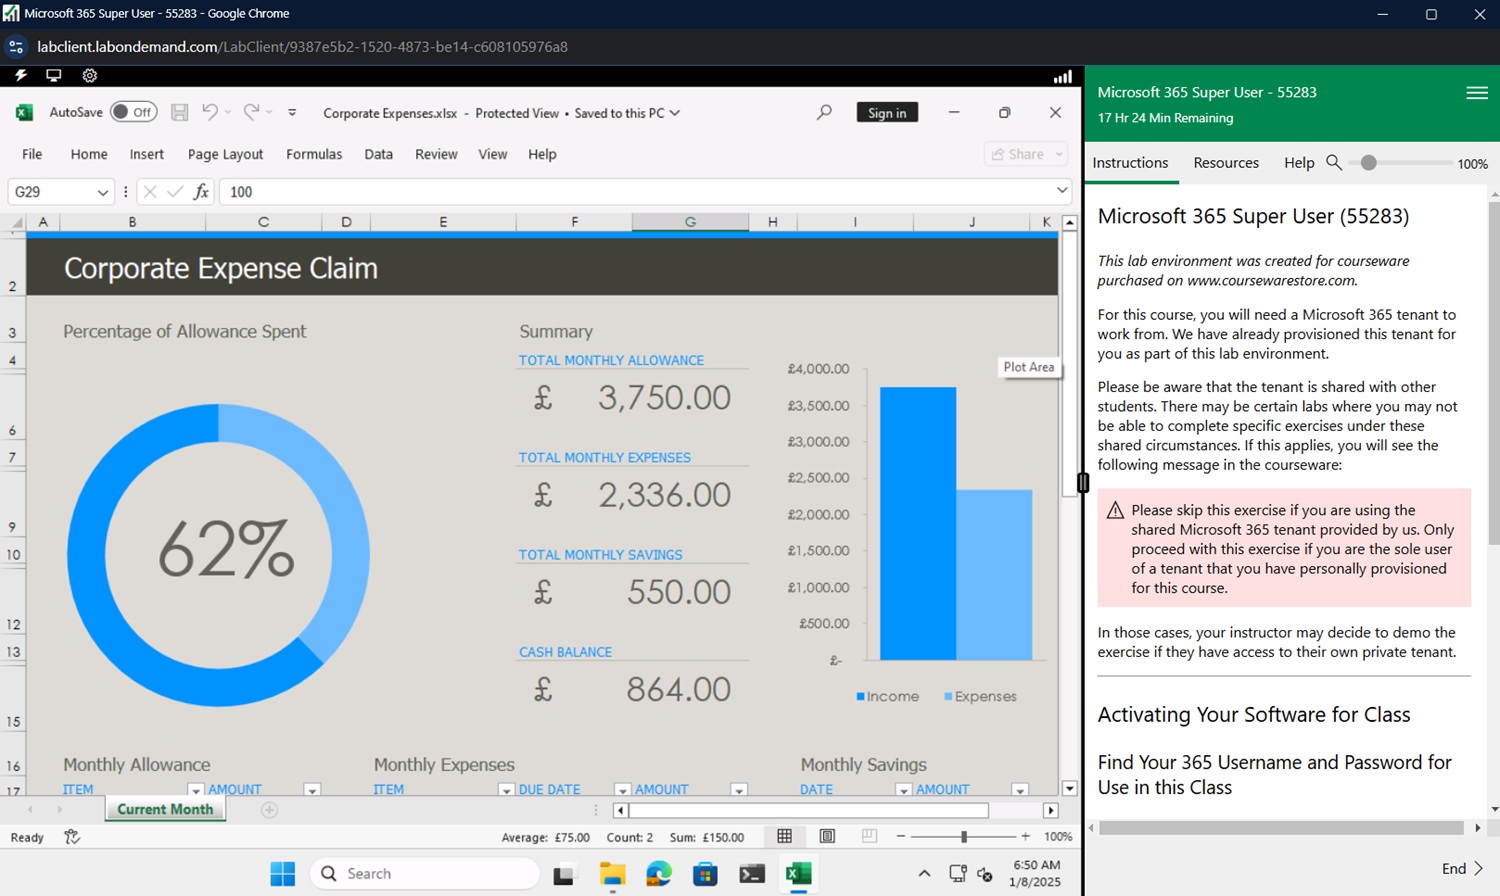Image resolution: width=1500 pixels, height=896 pixels.
Task: Open Windows Start menu
Action: (283, 873)
